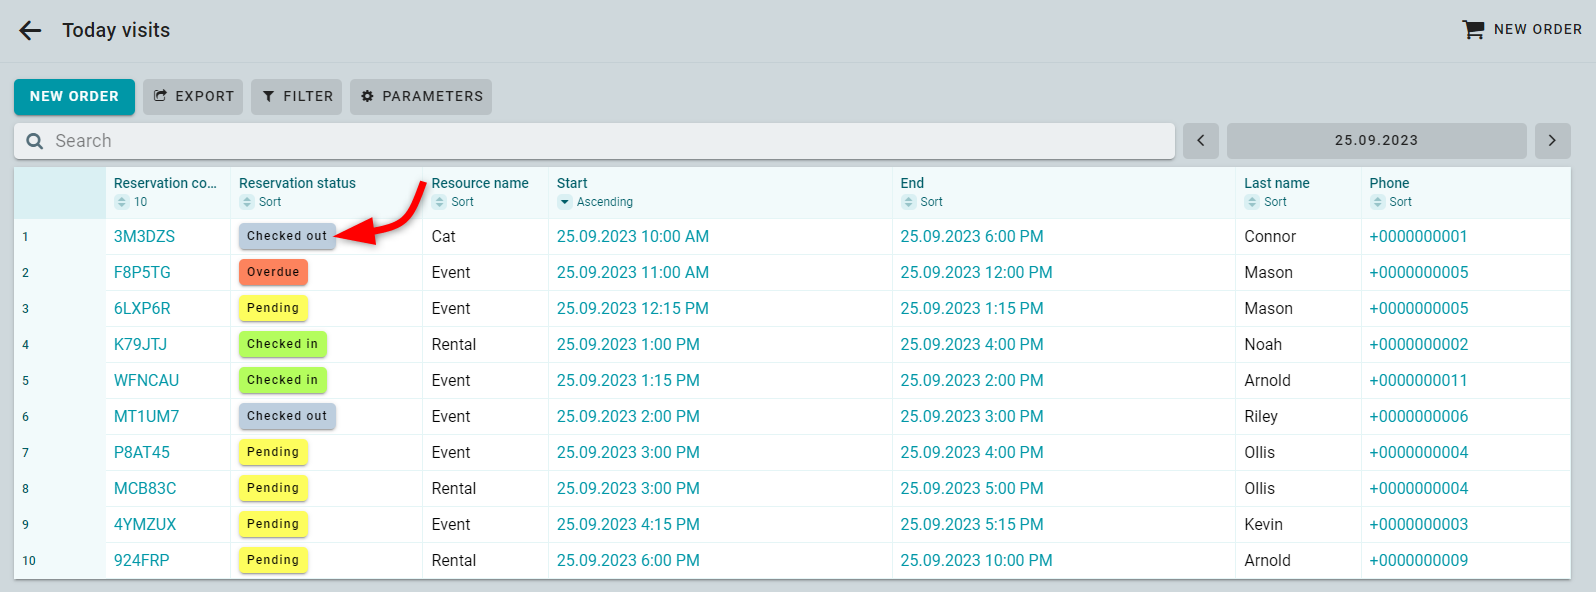This screenshot has height=592, width=1596.
Task: Open reservation F8P5TG
Action: click(x=142, y=273)
